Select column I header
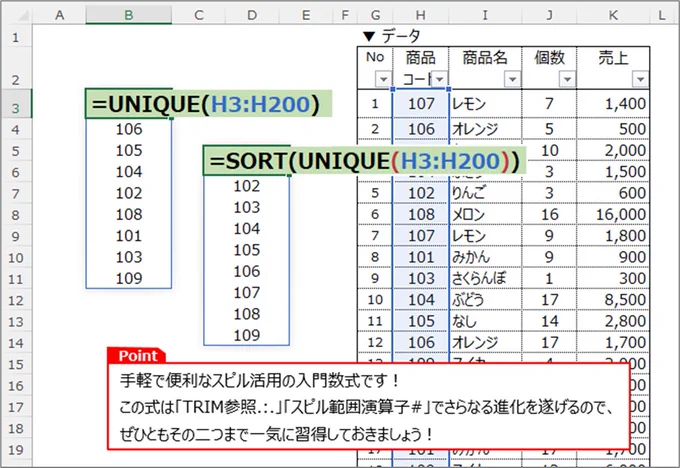 pyautogui.click(x=485, y=15)
